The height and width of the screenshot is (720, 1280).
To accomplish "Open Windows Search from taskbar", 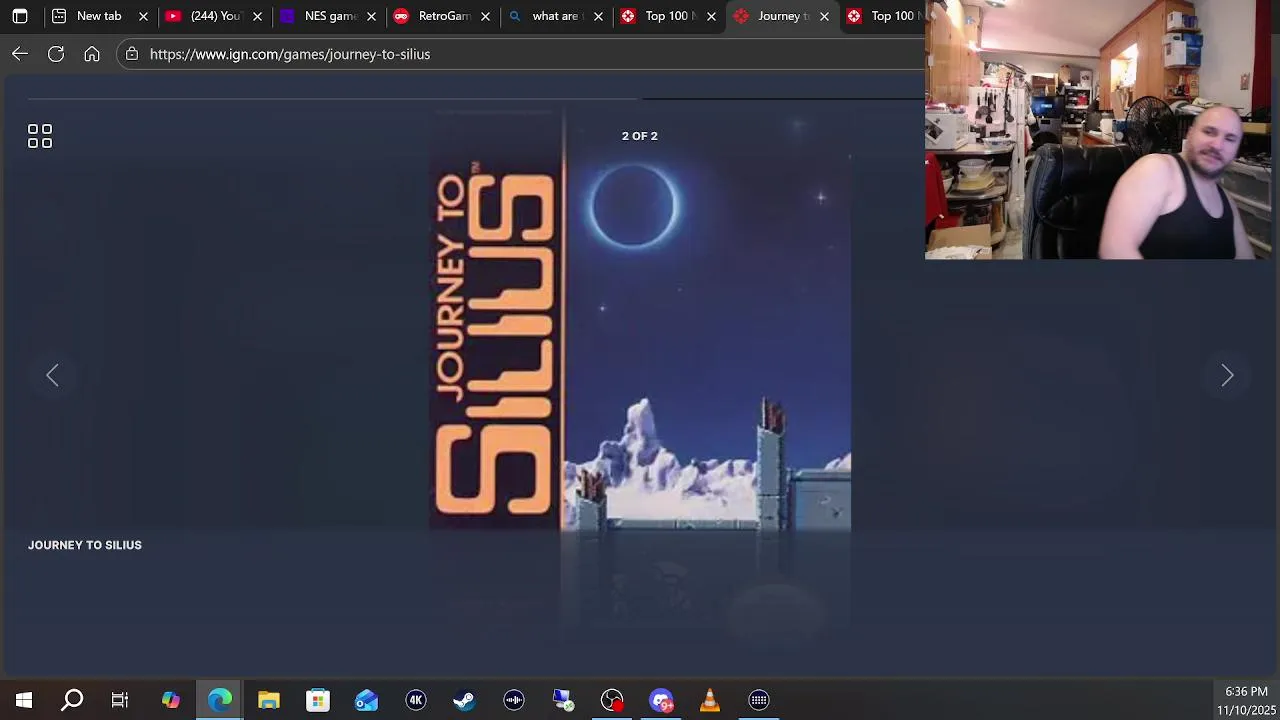I will 72,700.
